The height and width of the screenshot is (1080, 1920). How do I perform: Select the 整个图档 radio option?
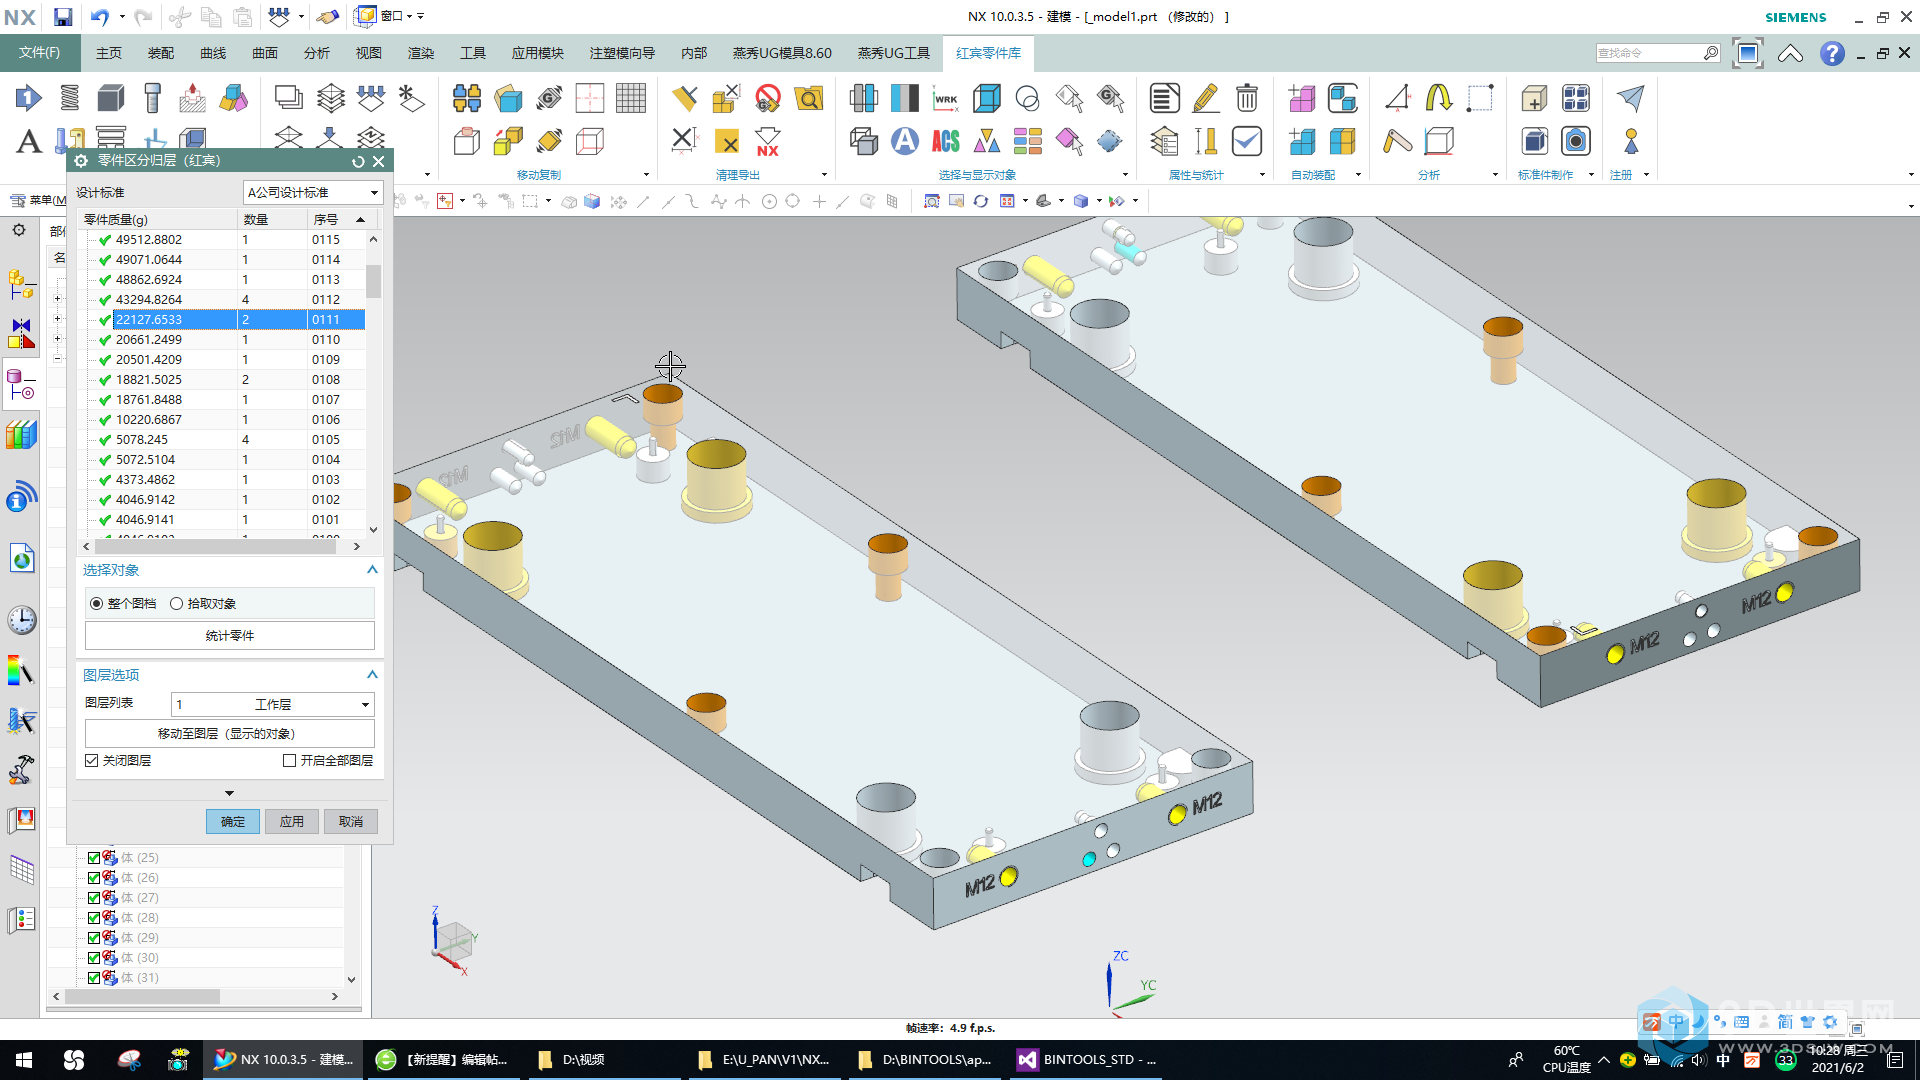pos(96,604)
